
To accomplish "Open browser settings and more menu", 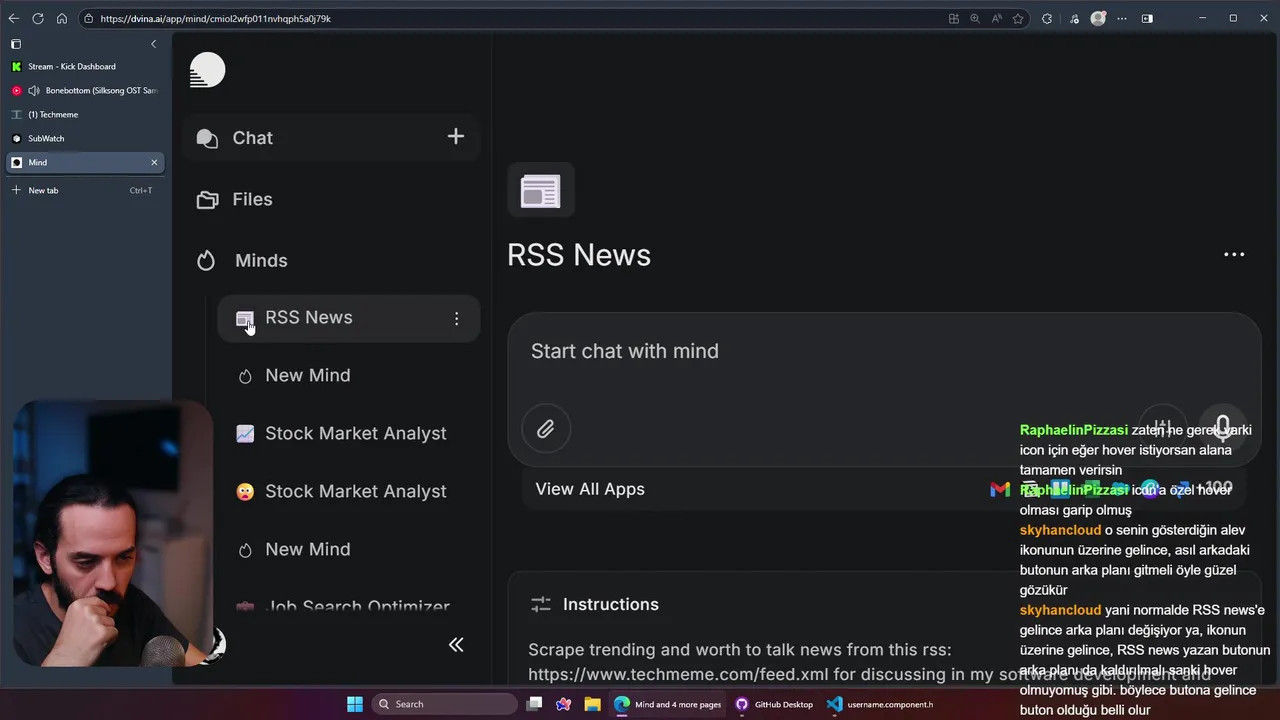I will tap(1122, 18).
